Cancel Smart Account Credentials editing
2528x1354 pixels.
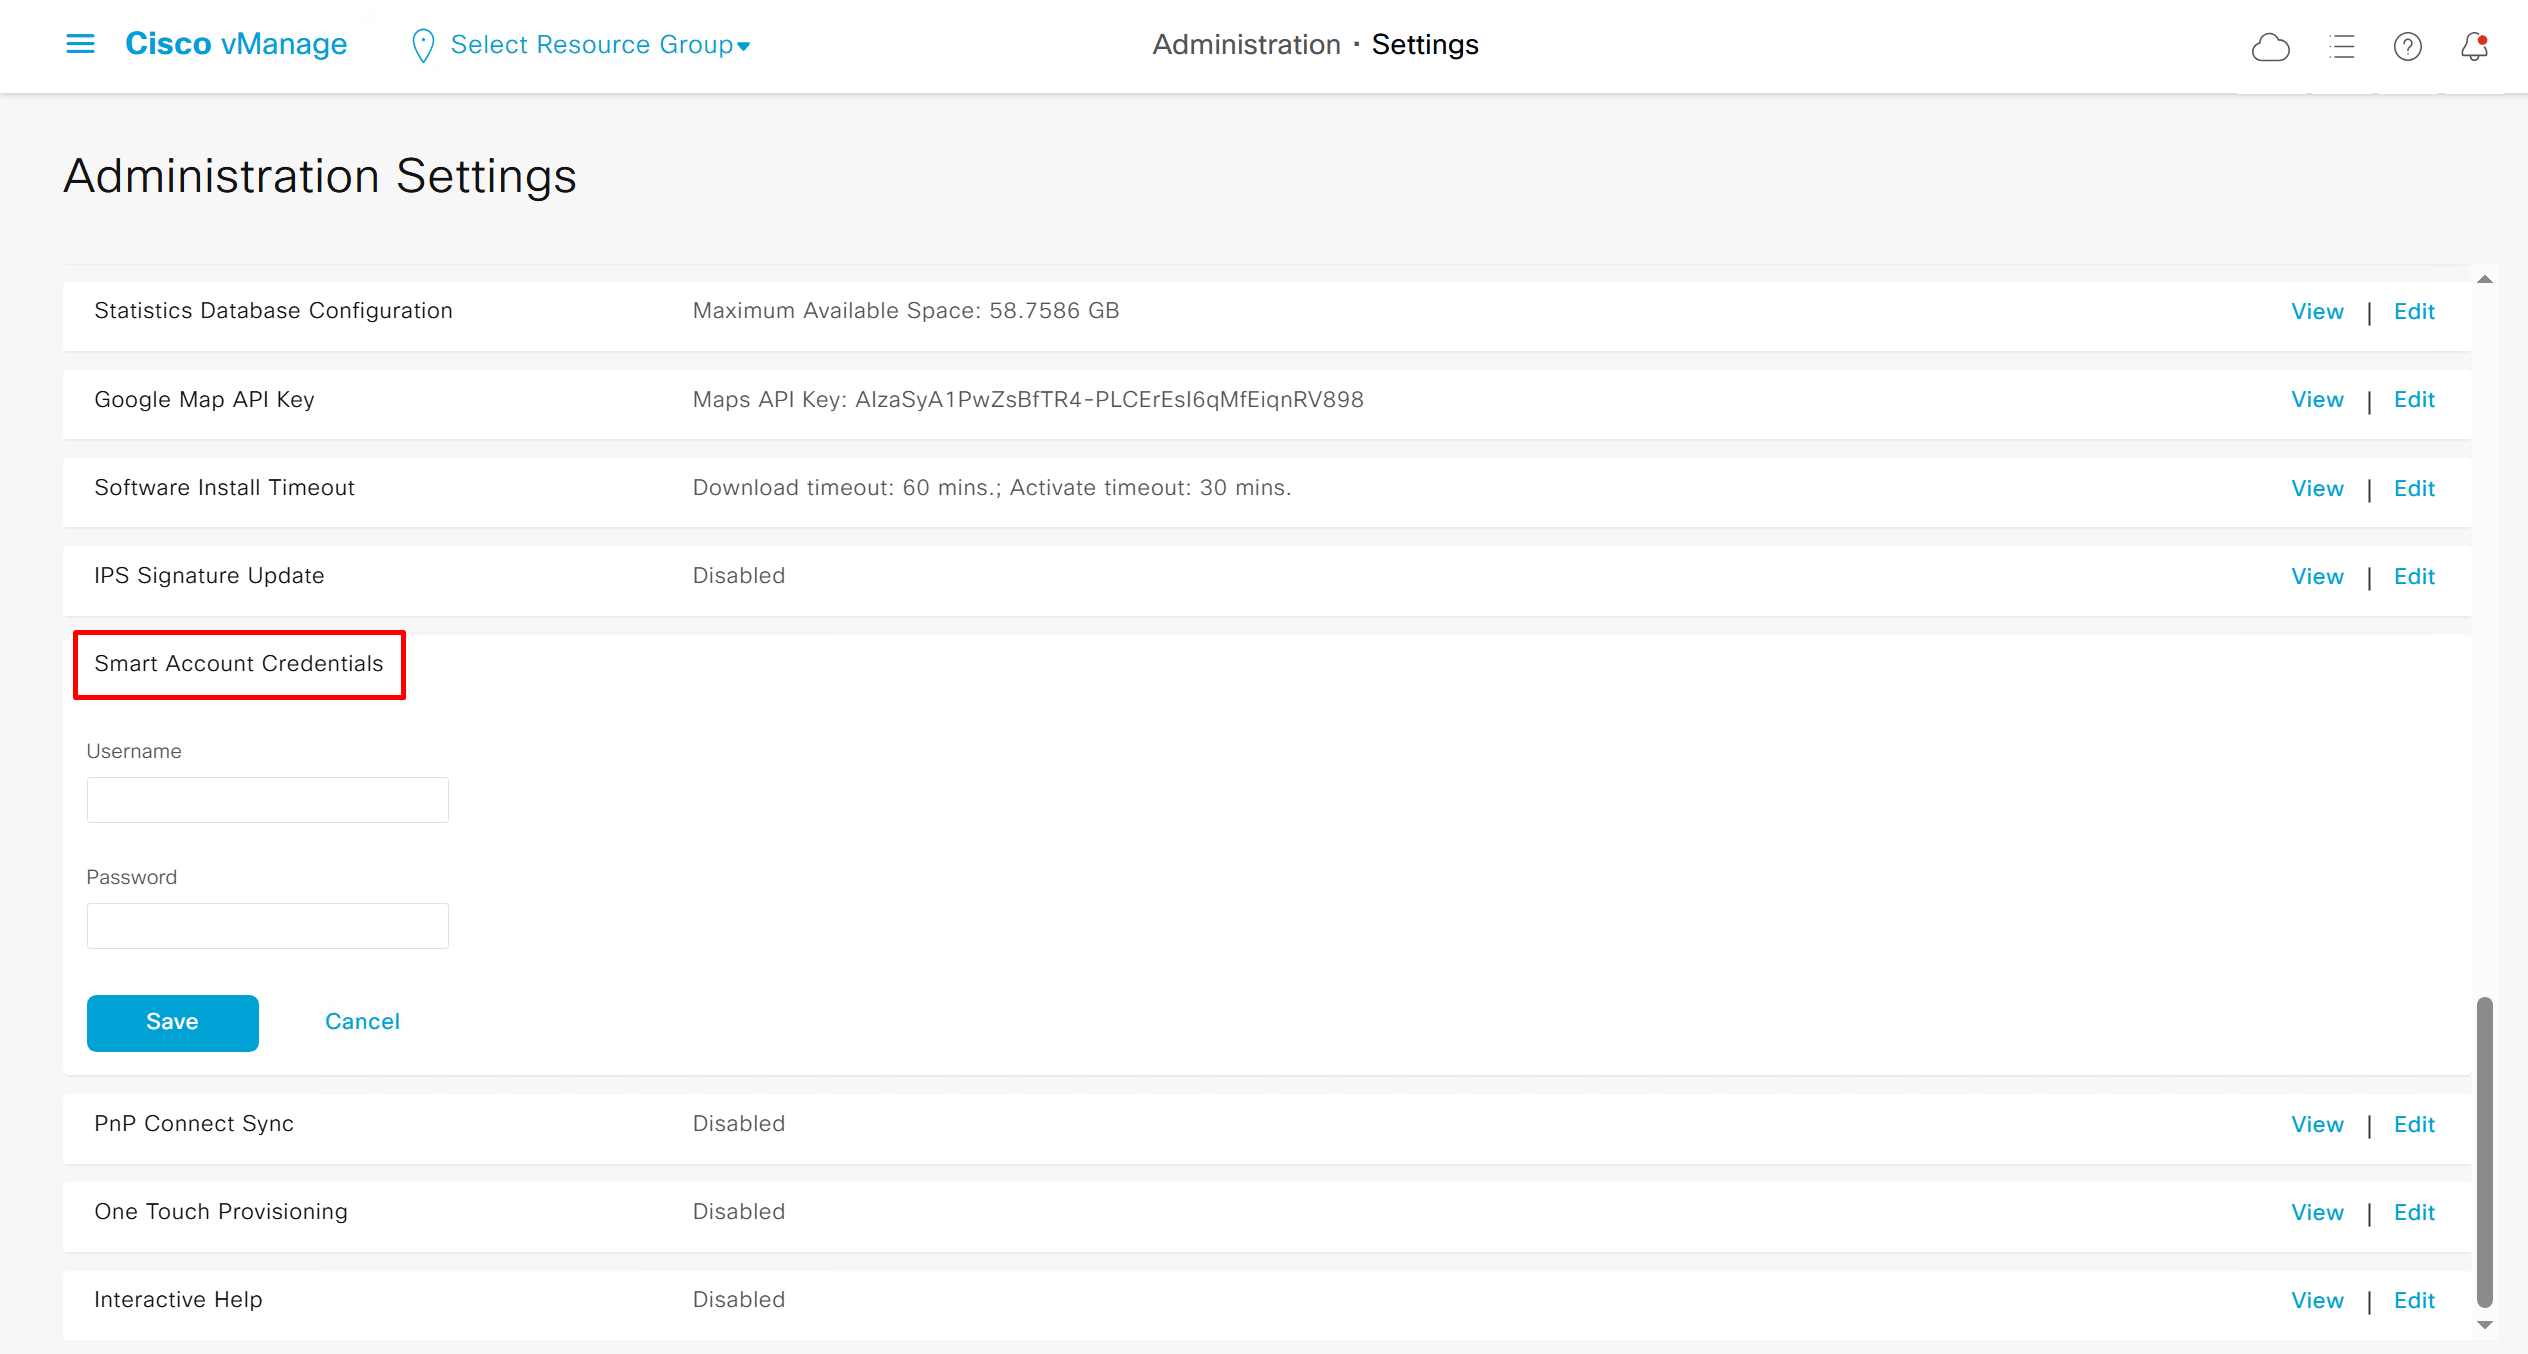click(x=362, y=1022)
